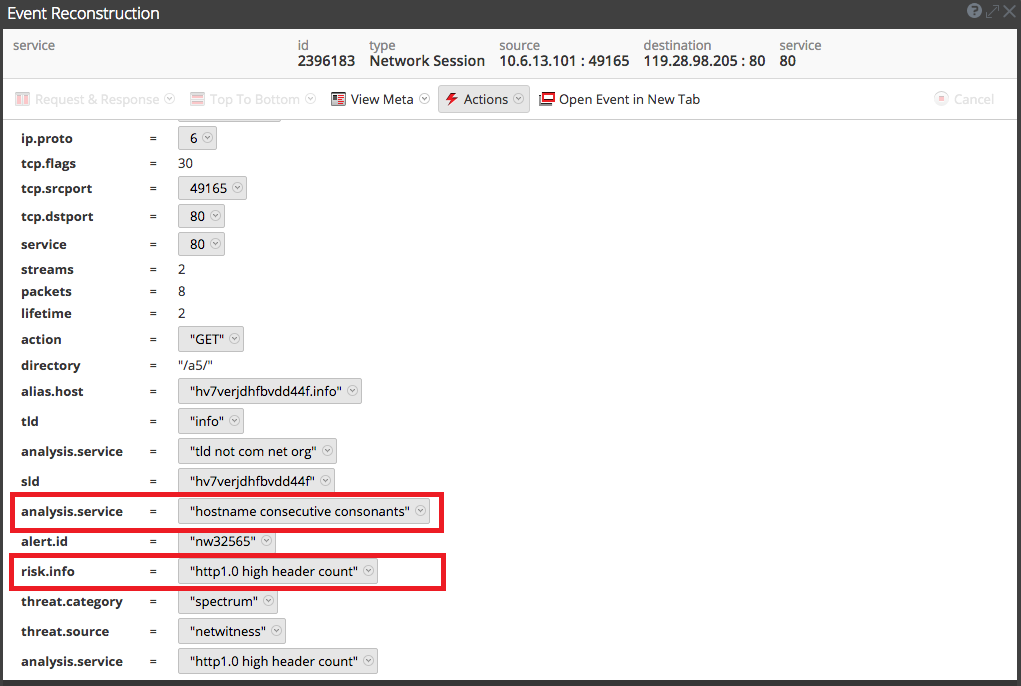
Task: Click the risk.info key label
Action: [x=48, y=571]
